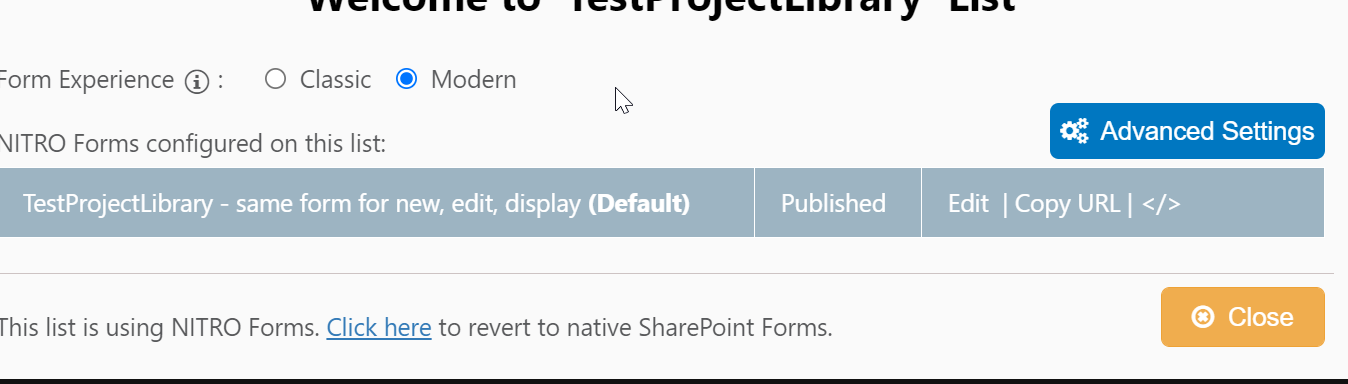This screenshot has height=384, width=1348.
Task: Close the NITRO Forms dialog
Action: point(1243,317)
